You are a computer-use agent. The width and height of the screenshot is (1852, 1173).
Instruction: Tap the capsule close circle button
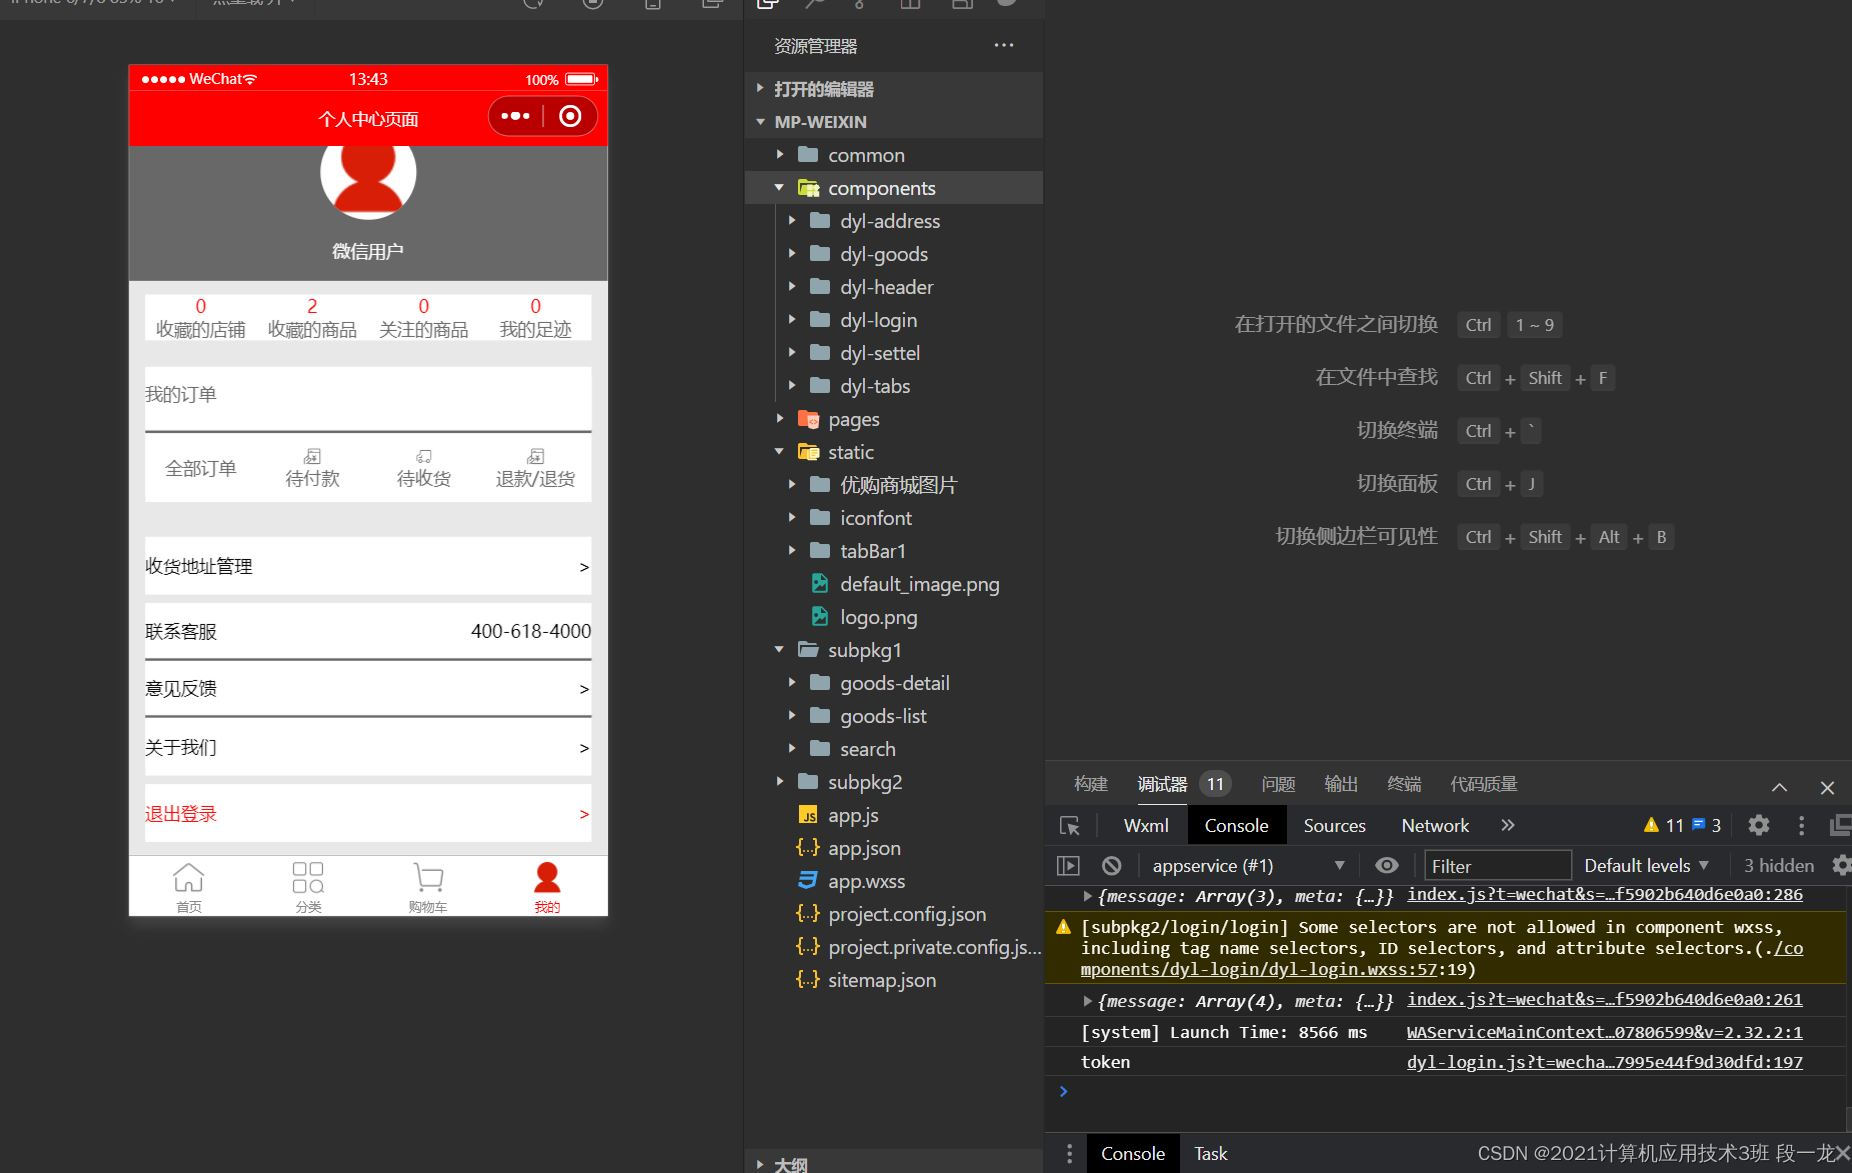click(x=570, y=116)
